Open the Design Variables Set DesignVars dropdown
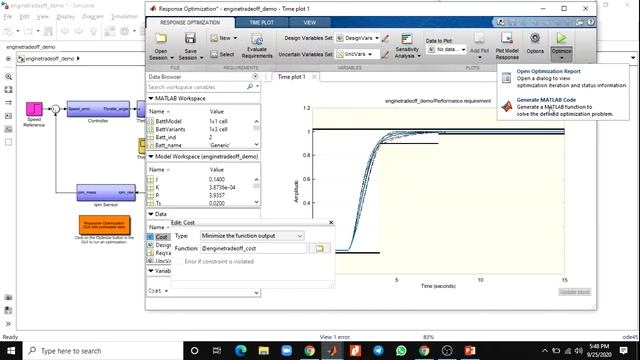This screenshot has width=640, height=360. [357, 38]
